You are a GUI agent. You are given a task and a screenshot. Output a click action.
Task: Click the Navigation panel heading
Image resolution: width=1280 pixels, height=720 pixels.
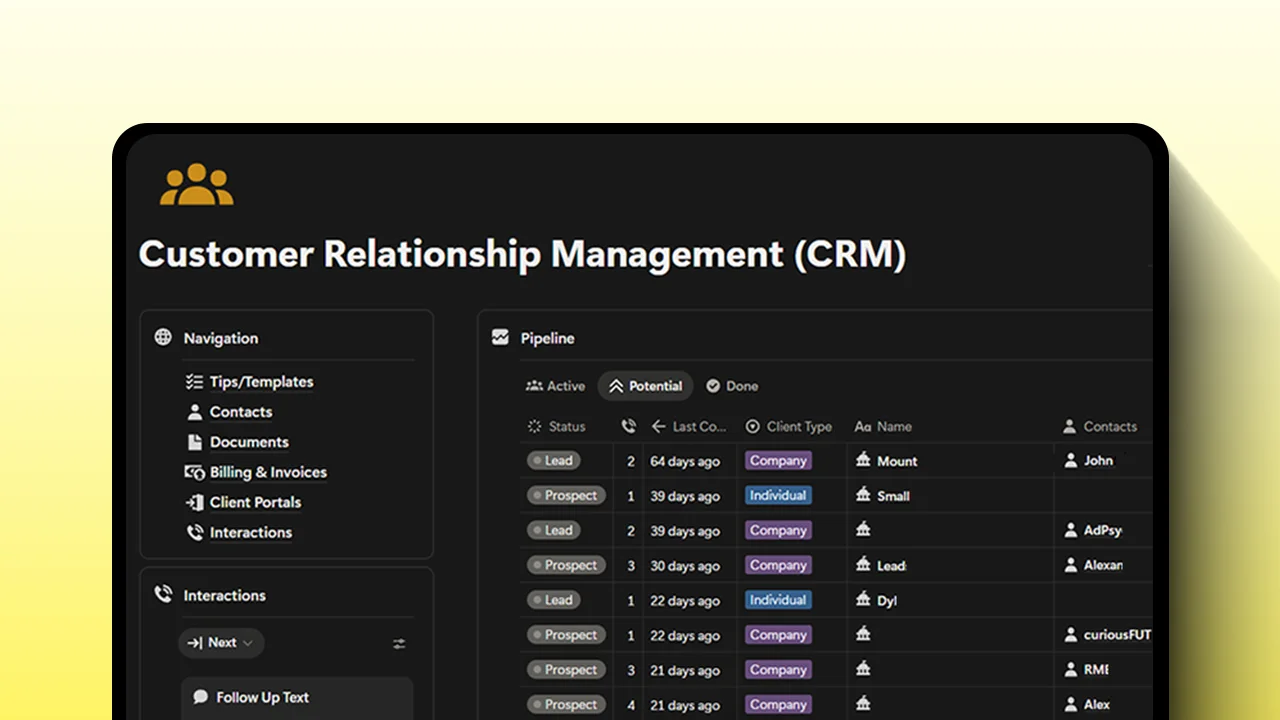point(220,338)
